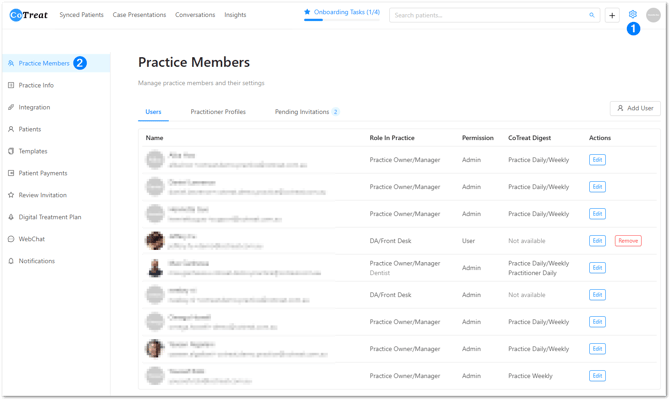Select the Users tab
This screenshot has width=670, height=400.
pos(153,112)
